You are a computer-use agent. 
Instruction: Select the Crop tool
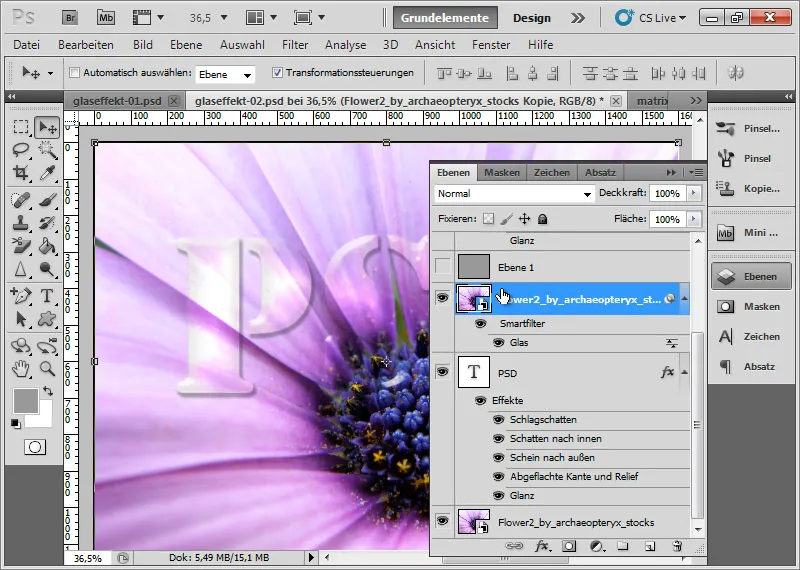point(20,172)
